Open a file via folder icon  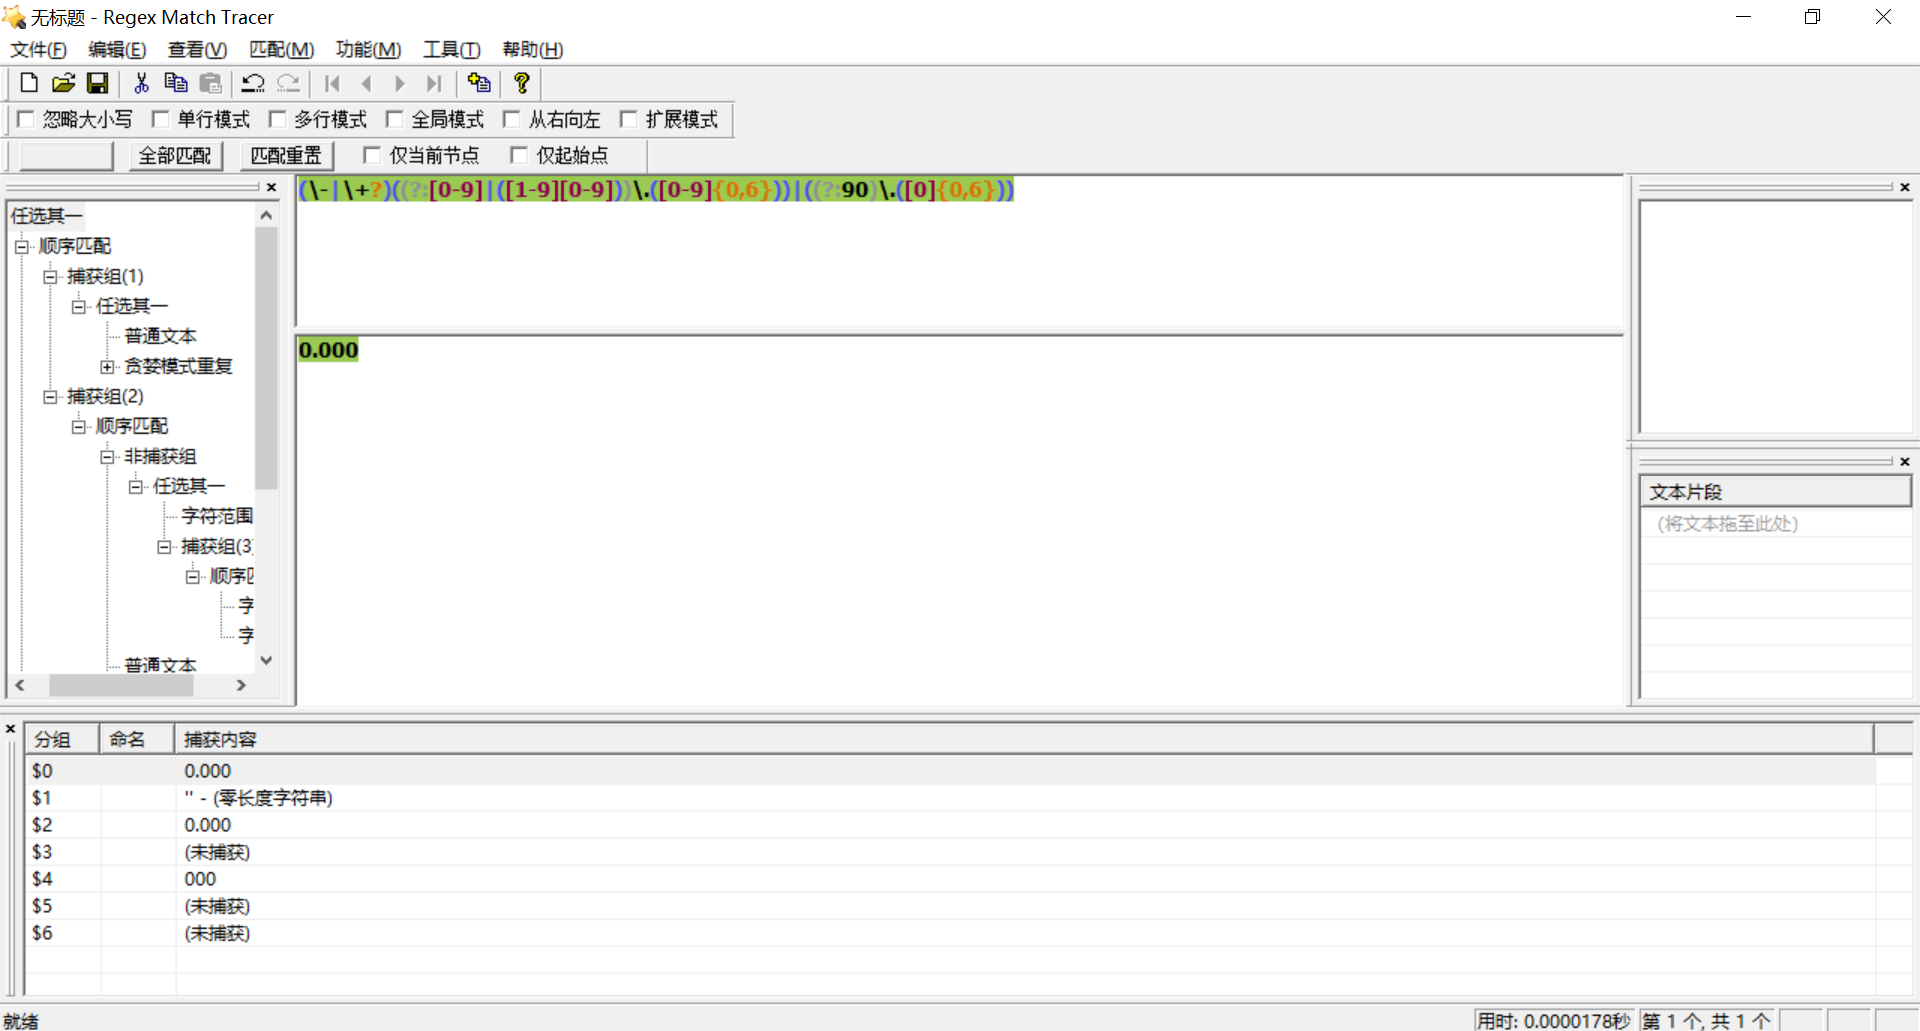[x=63, y=83]
